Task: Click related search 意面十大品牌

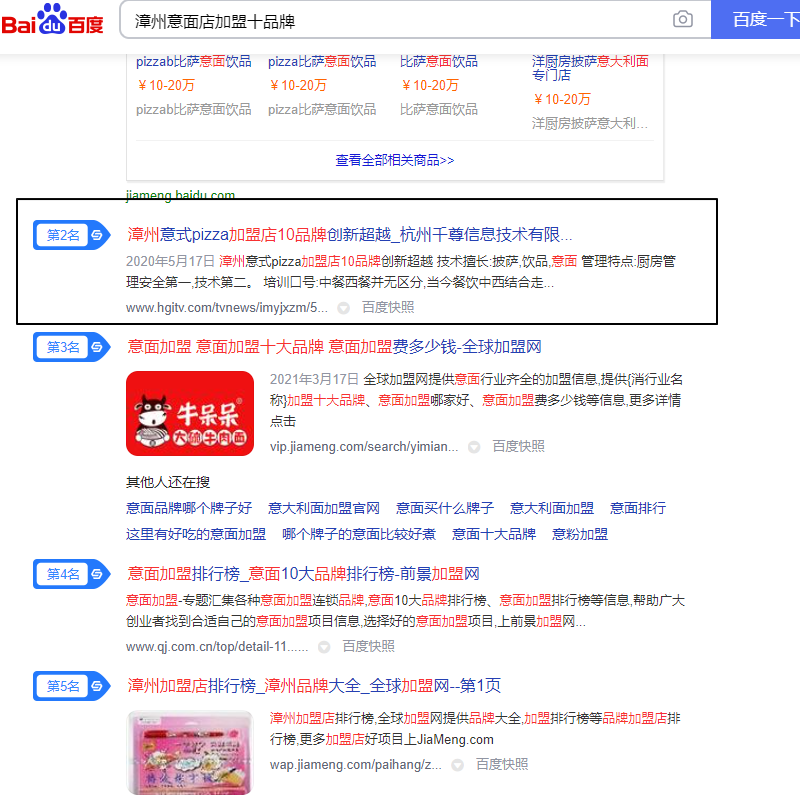Action: (x=494, y=534)
